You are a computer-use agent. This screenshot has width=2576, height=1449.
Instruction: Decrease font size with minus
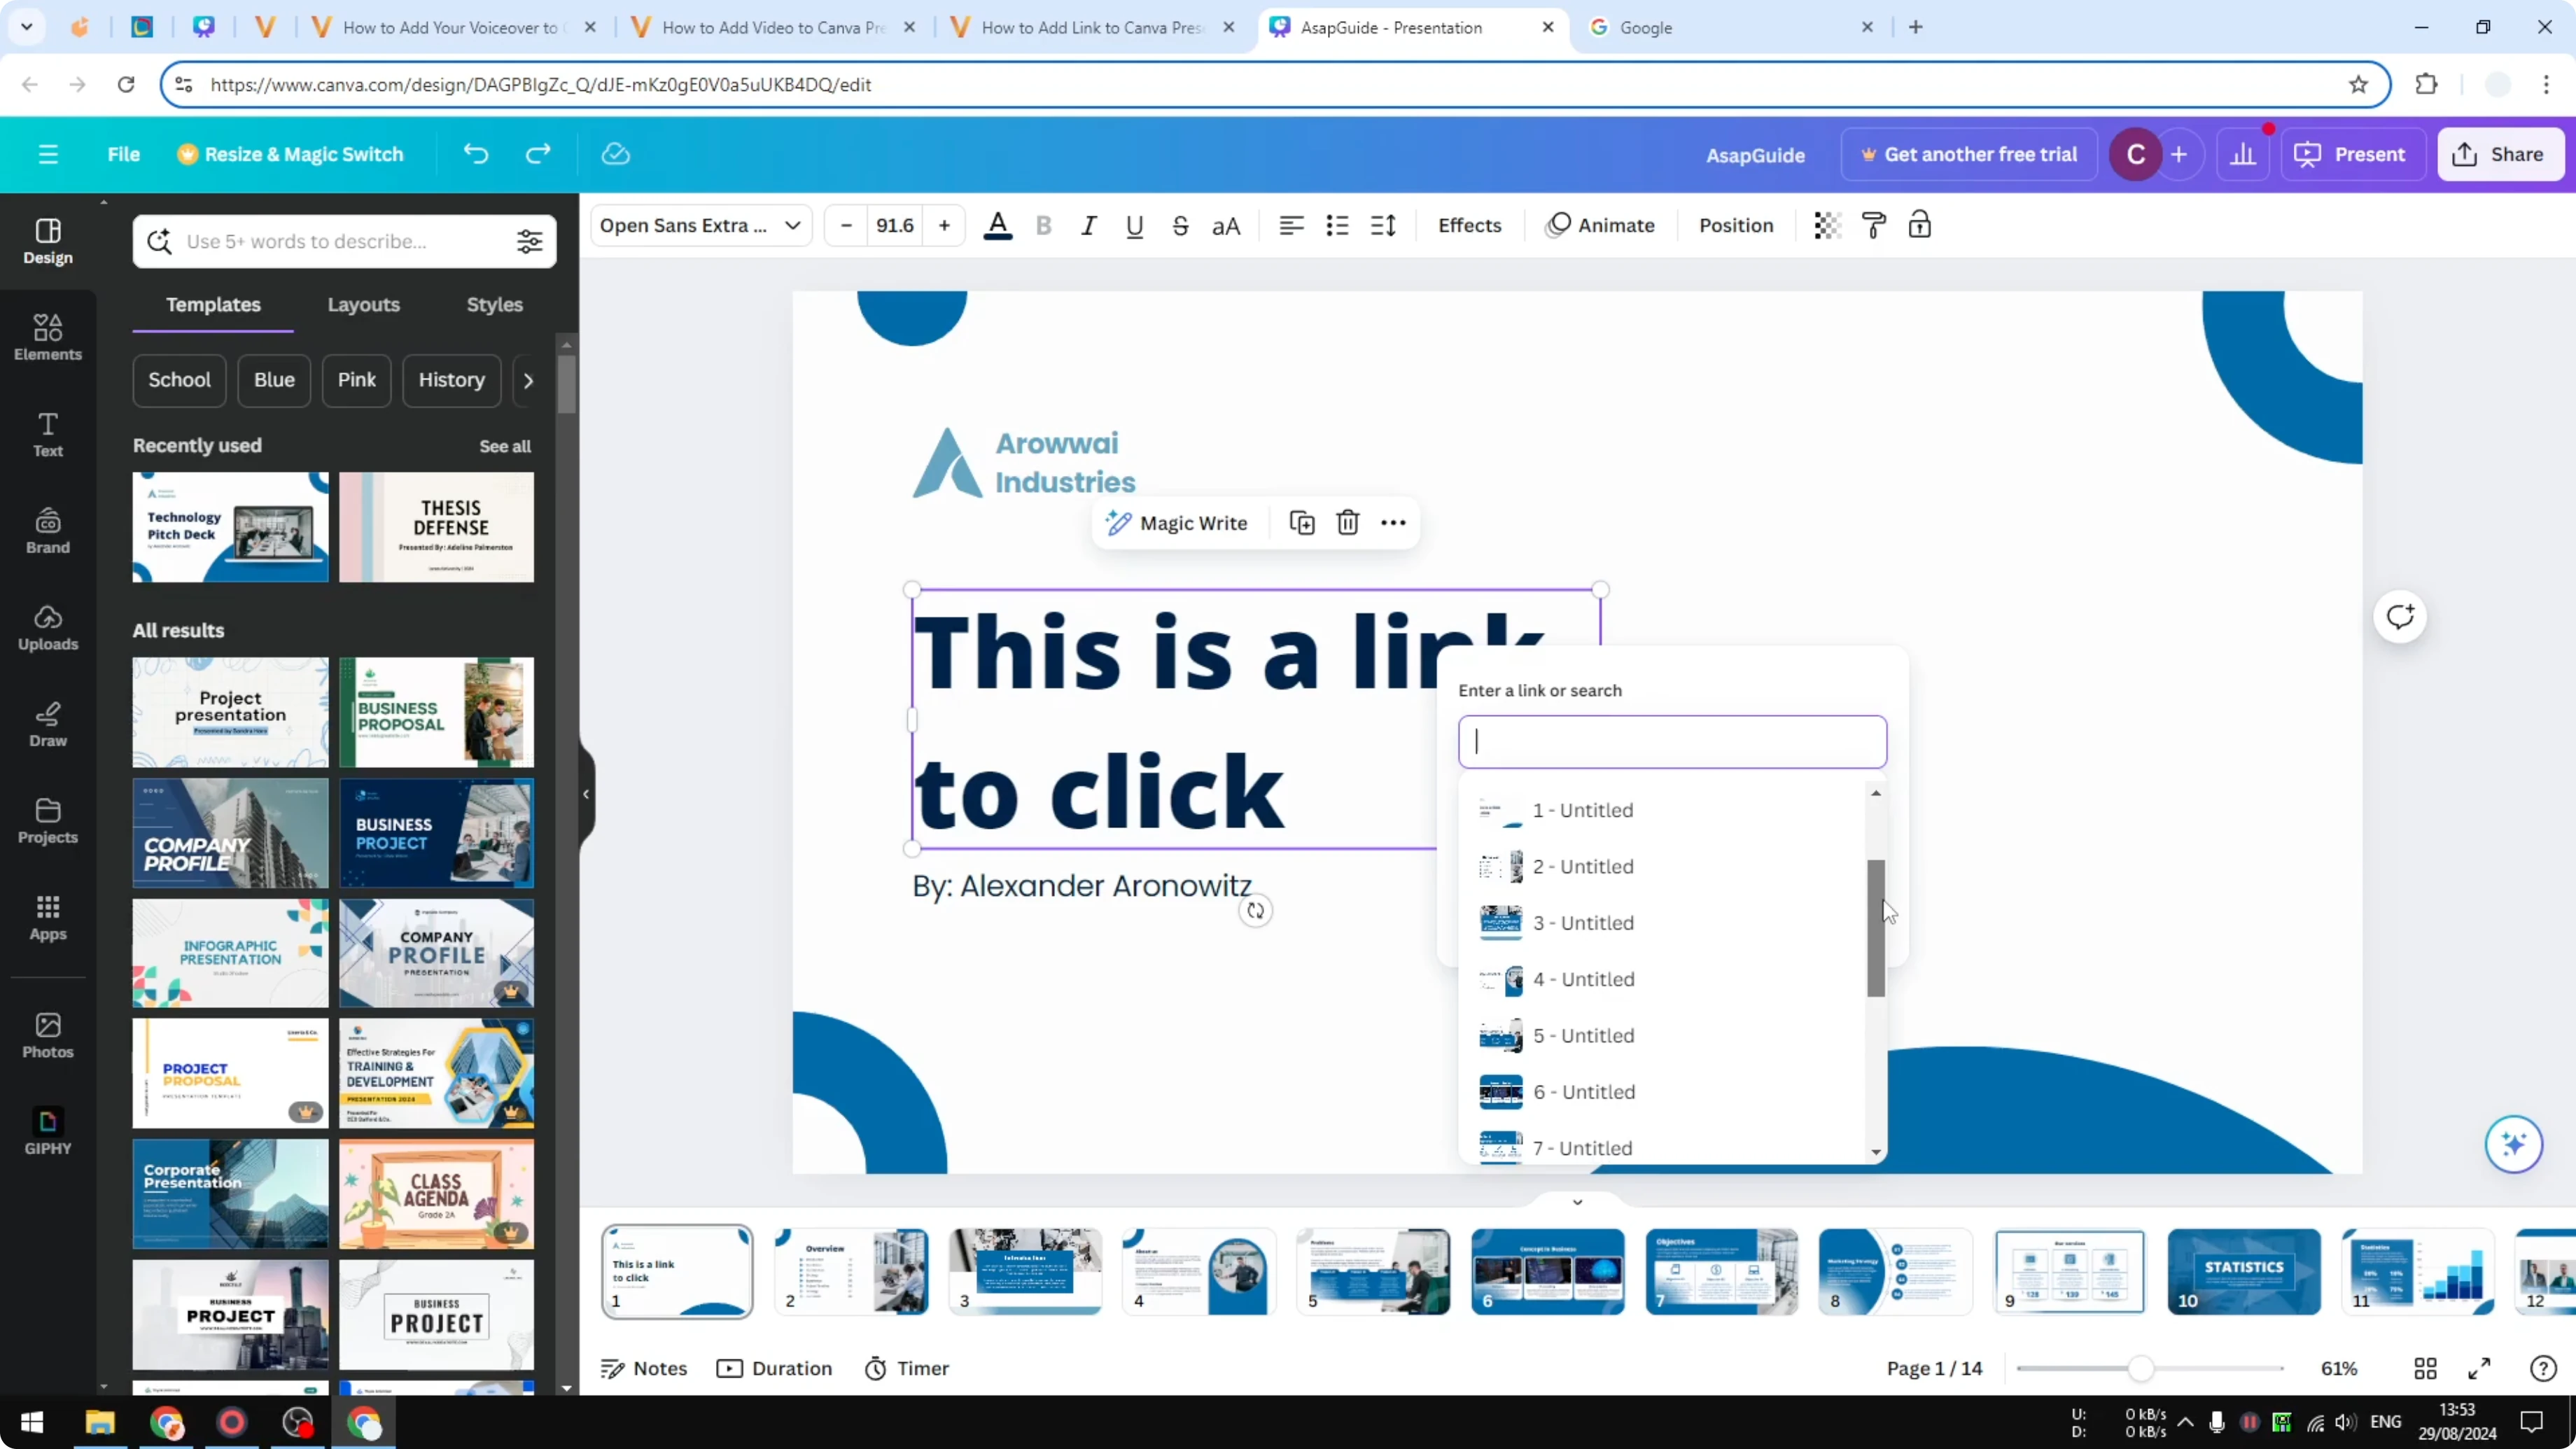tap(846, 226)
